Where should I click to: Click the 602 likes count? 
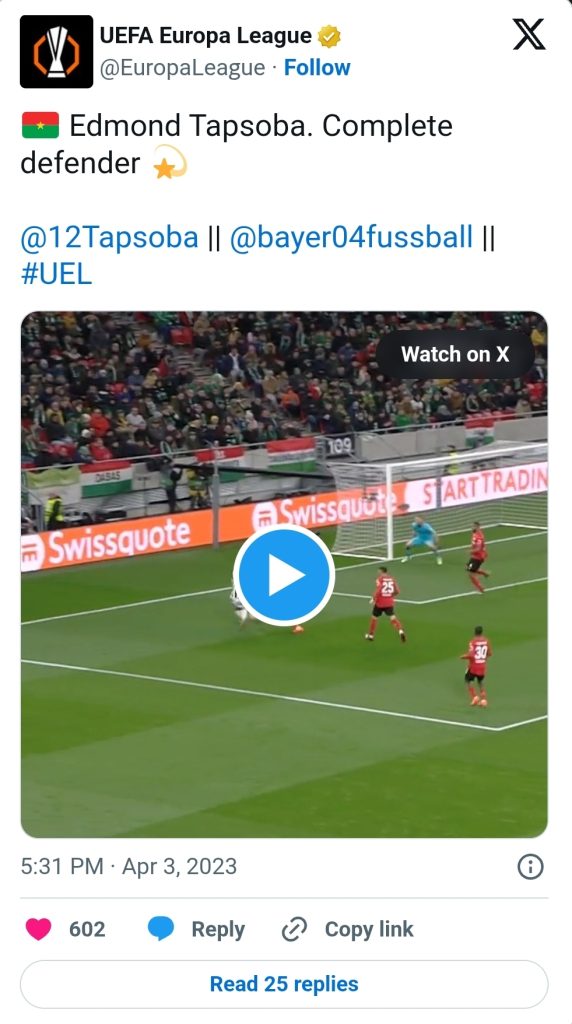pos(87,929)
